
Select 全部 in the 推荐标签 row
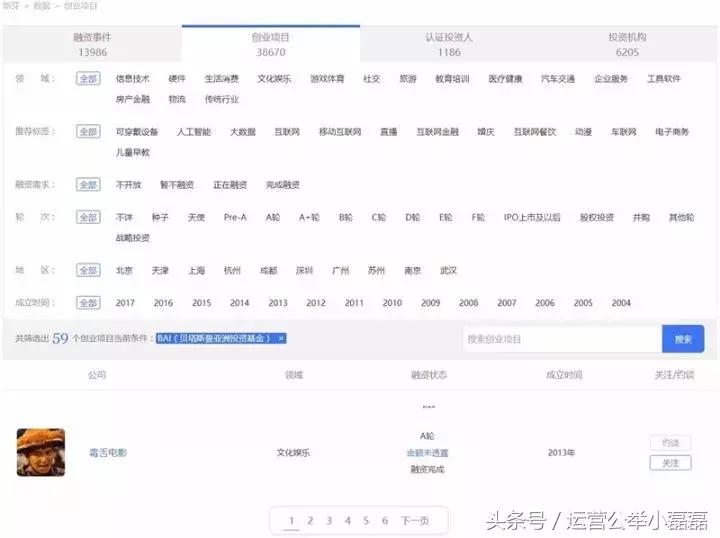[x=88, y=132]
